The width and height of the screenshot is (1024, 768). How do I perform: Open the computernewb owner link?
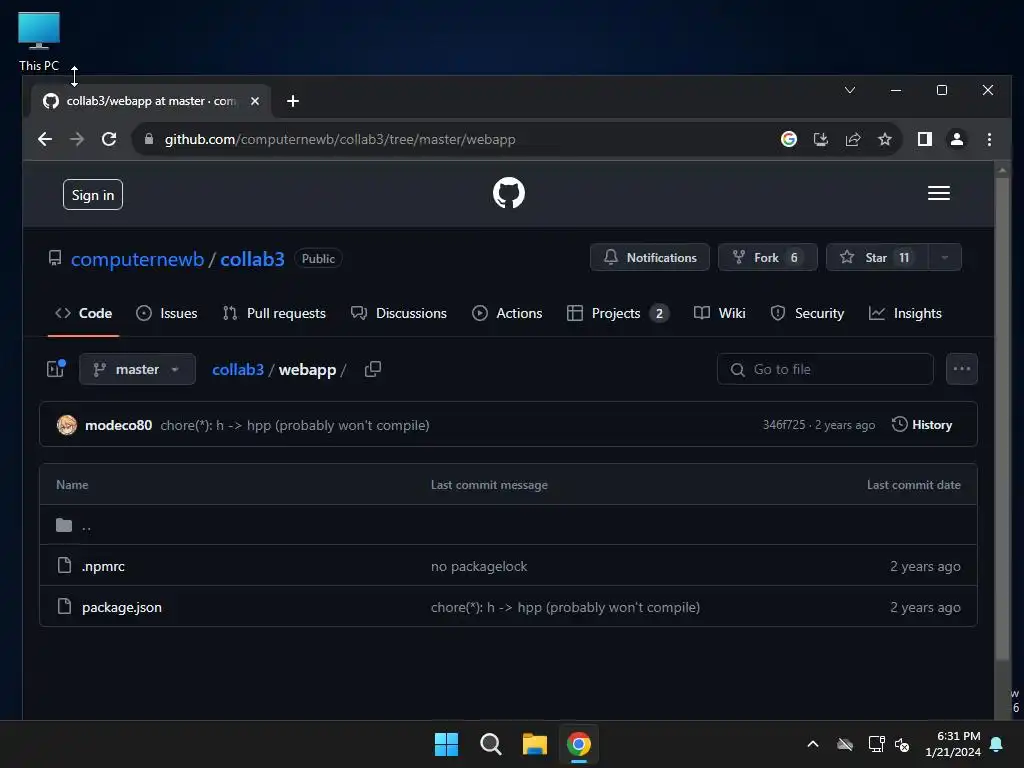pyautogui.click(x=137, y=259)
